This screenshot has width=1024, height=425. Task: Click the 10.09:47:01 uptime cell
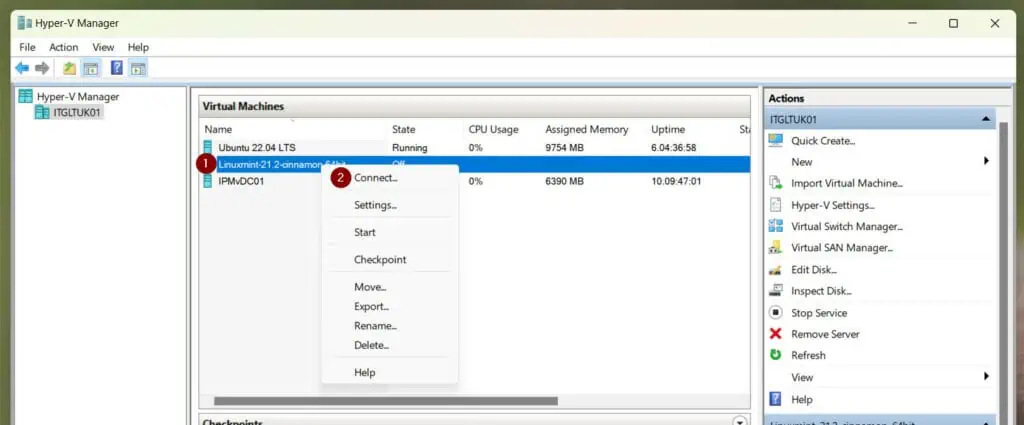click(x=676, y=181)
